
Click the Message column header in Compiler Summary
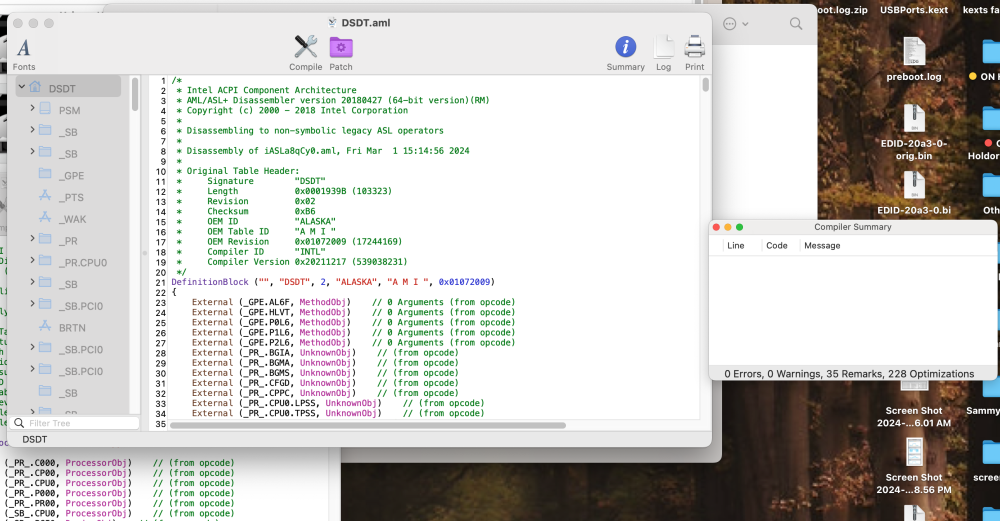coord(822,246)
